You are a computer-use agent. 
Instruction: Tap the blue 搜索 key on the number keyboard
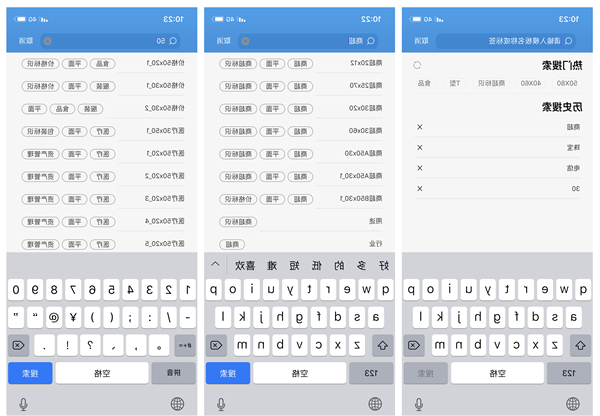[x=30, y=373]
